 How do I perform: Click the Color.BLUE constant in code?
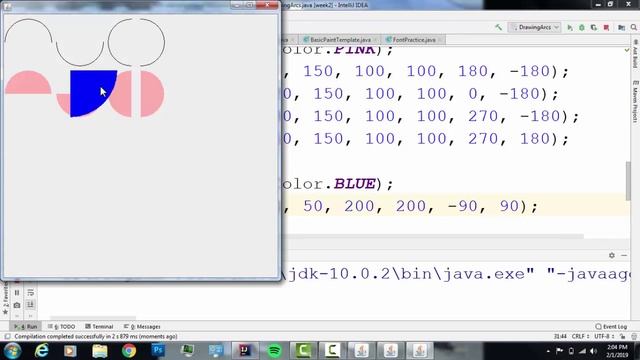coord(355,184)
